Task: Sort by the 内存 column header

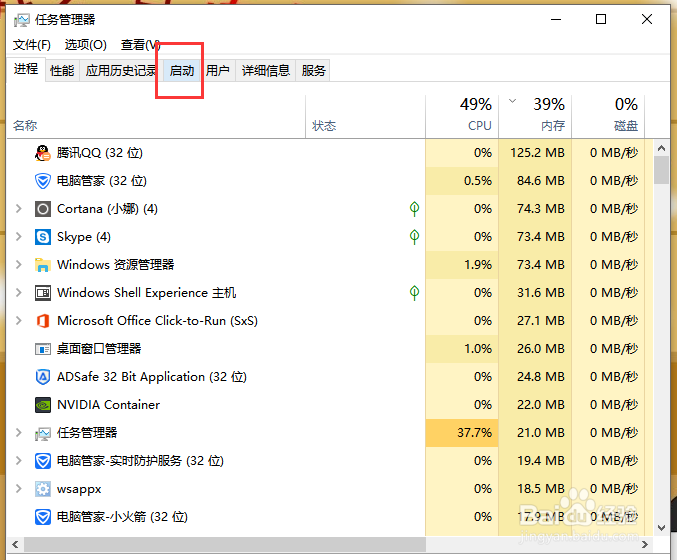Action: click(536, 115)
